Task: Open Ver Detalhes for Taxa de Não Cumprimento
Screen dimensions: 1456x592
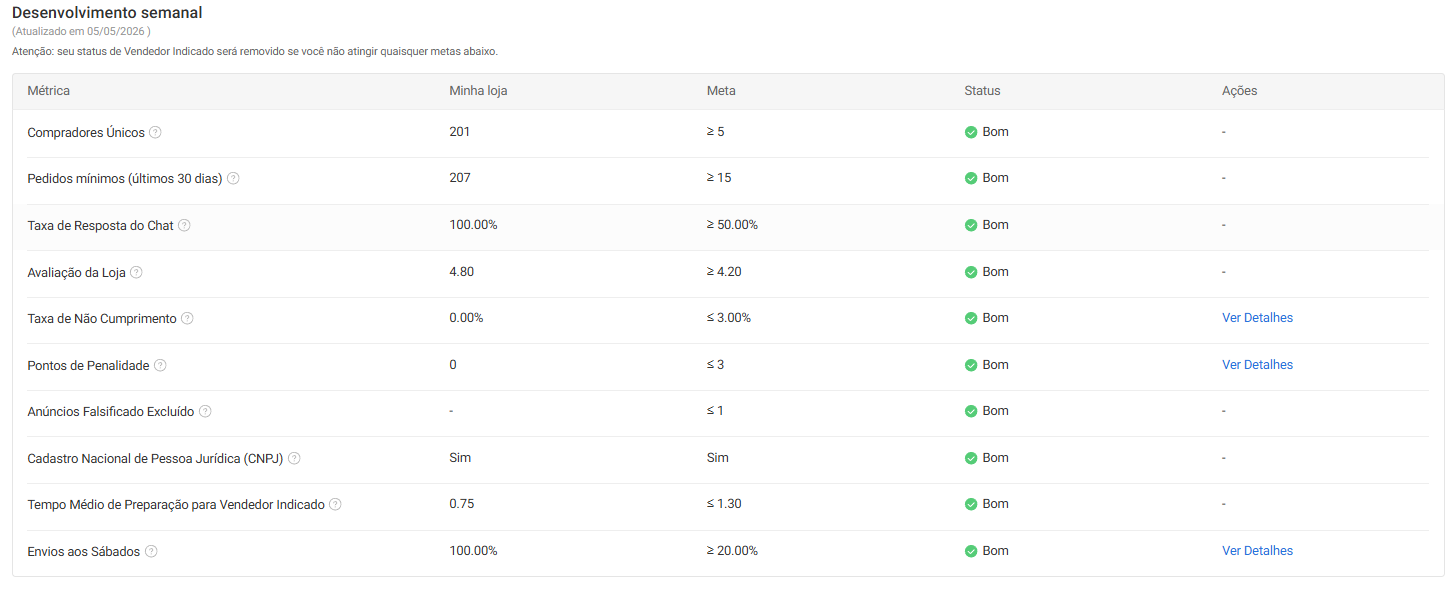Action: tap(1257, 318)
